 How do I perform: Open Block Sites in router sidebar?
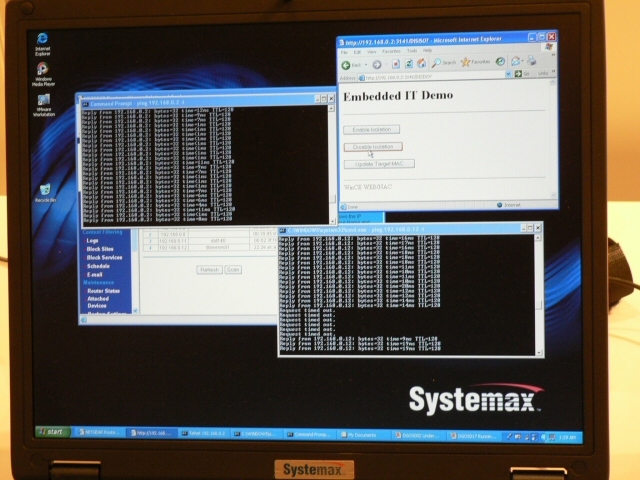(100, 249)
